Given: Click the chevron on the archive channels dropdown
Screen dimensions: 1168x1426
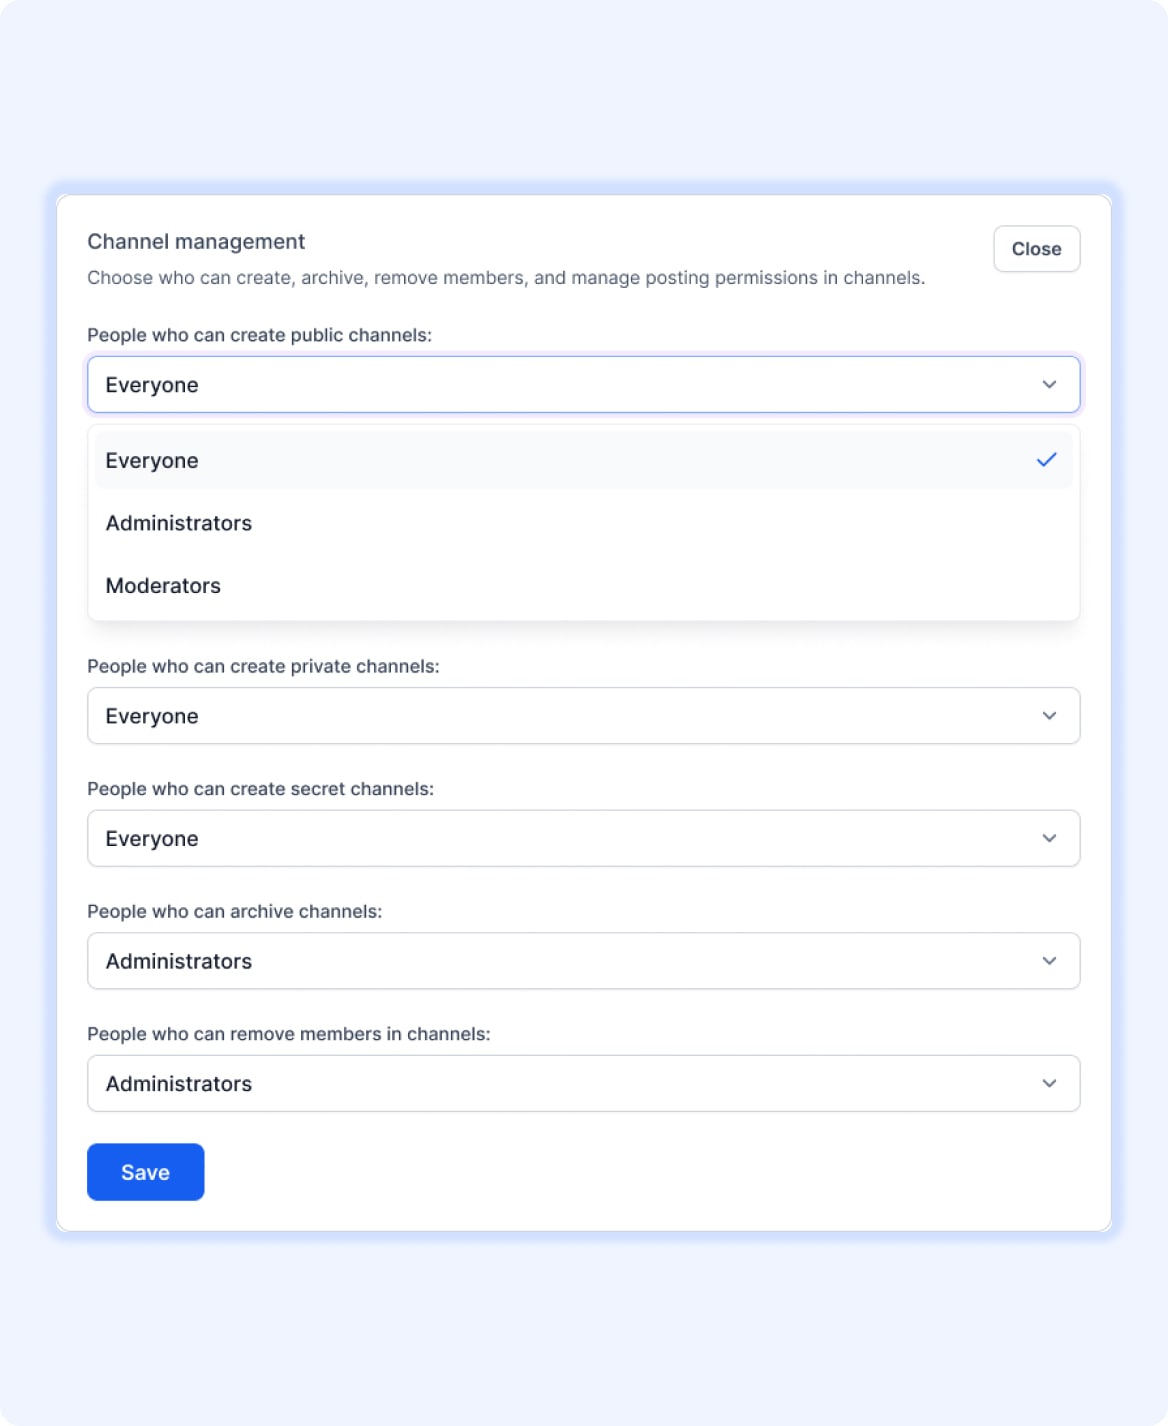Looking at the screenshot, I should coord(1049,960).
